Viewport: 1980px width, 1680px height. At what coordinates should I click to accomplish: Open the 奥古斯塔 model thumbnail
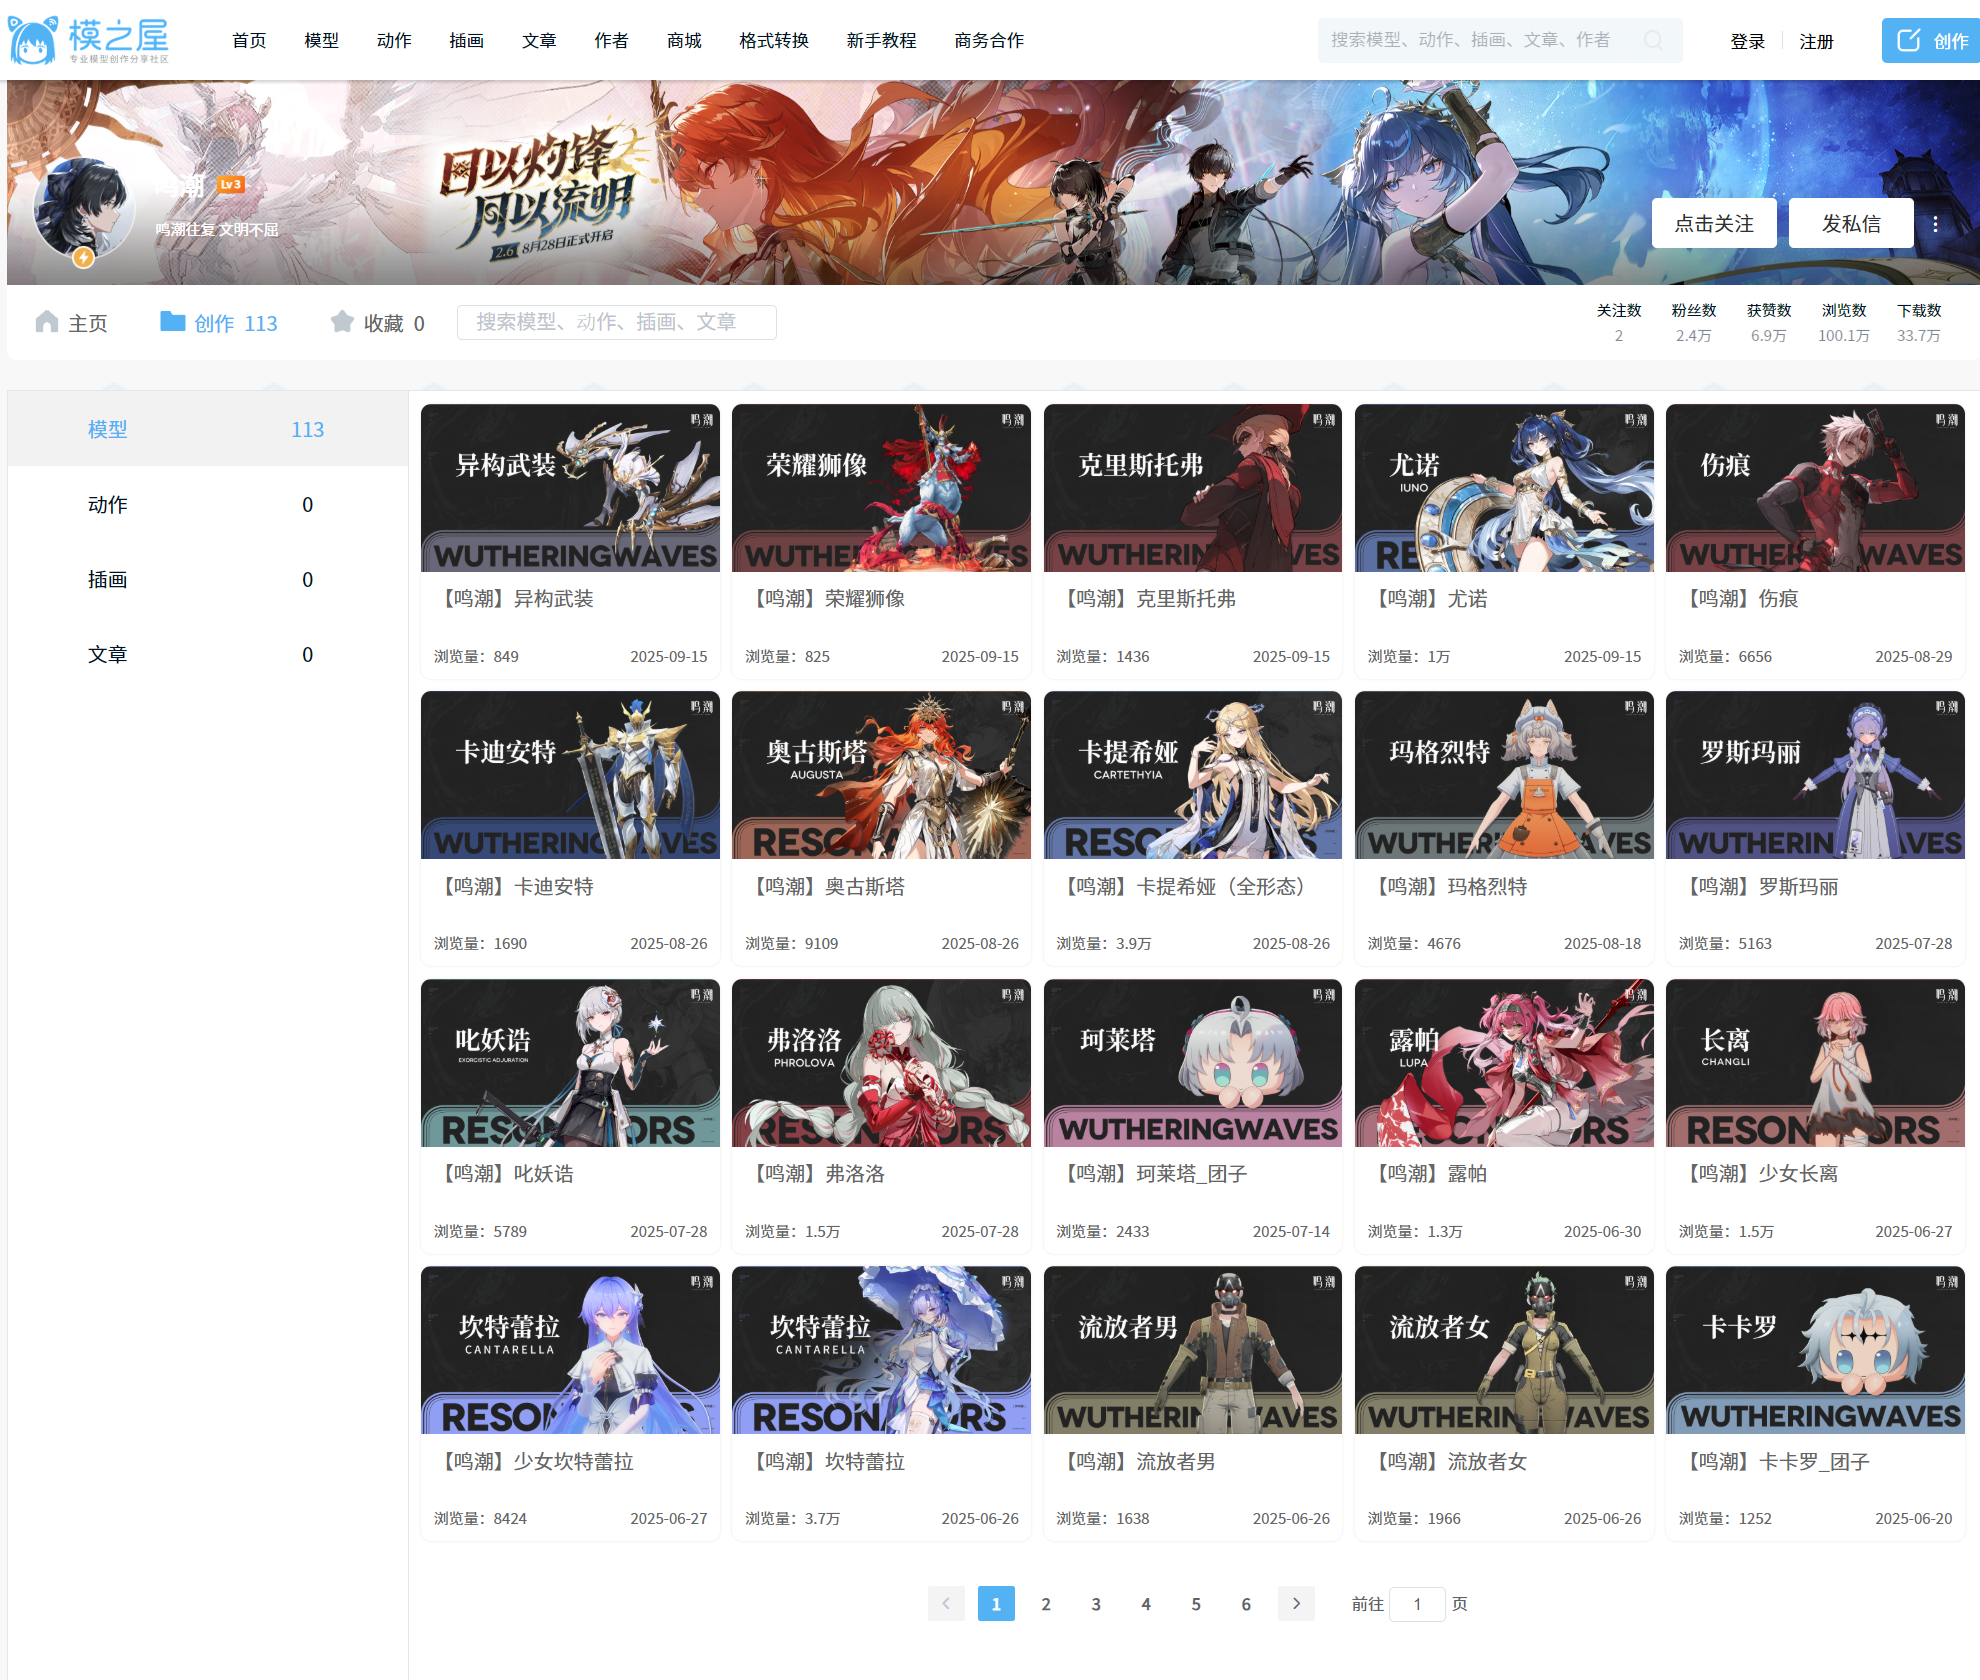[881, 776]
